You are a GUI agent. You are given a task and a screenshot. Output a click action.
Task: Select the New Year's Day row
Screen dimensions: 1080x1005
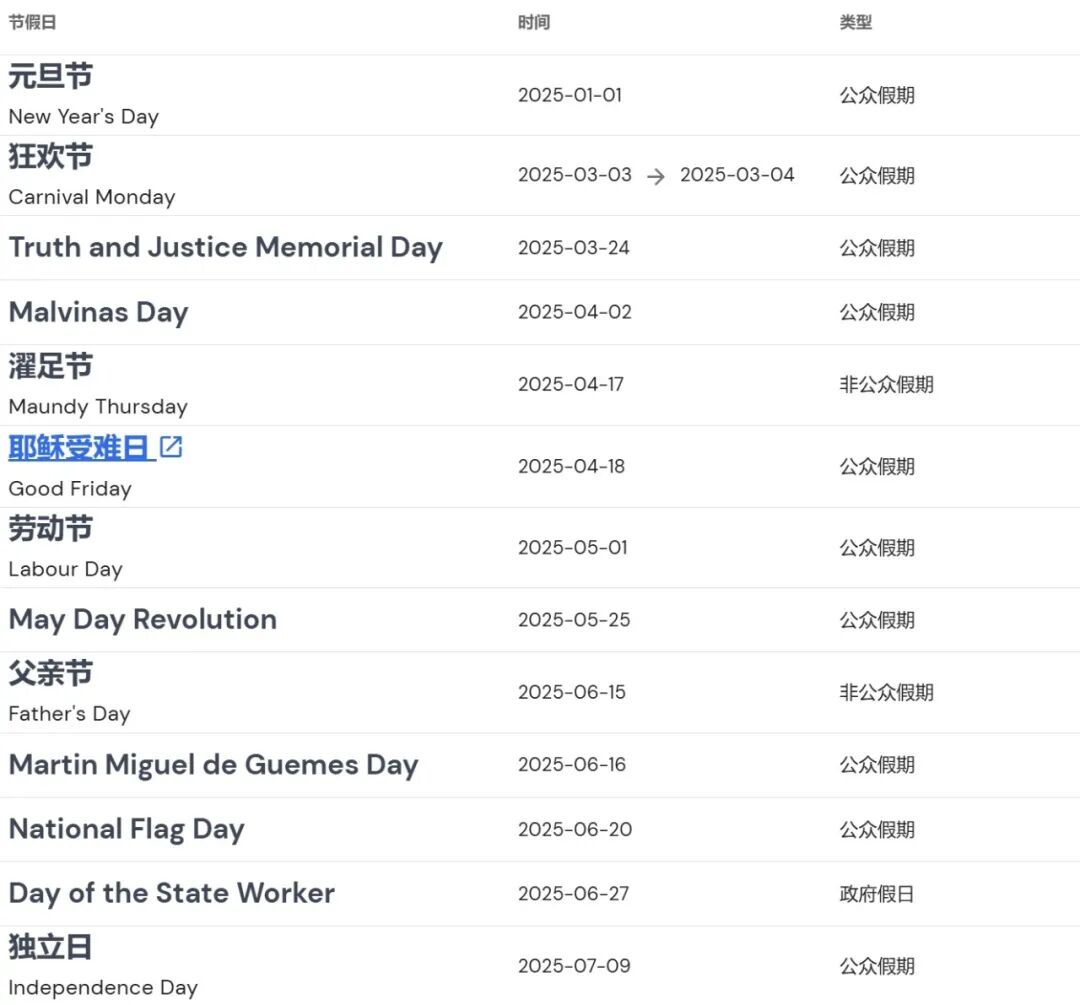click(x=83, y=95)
